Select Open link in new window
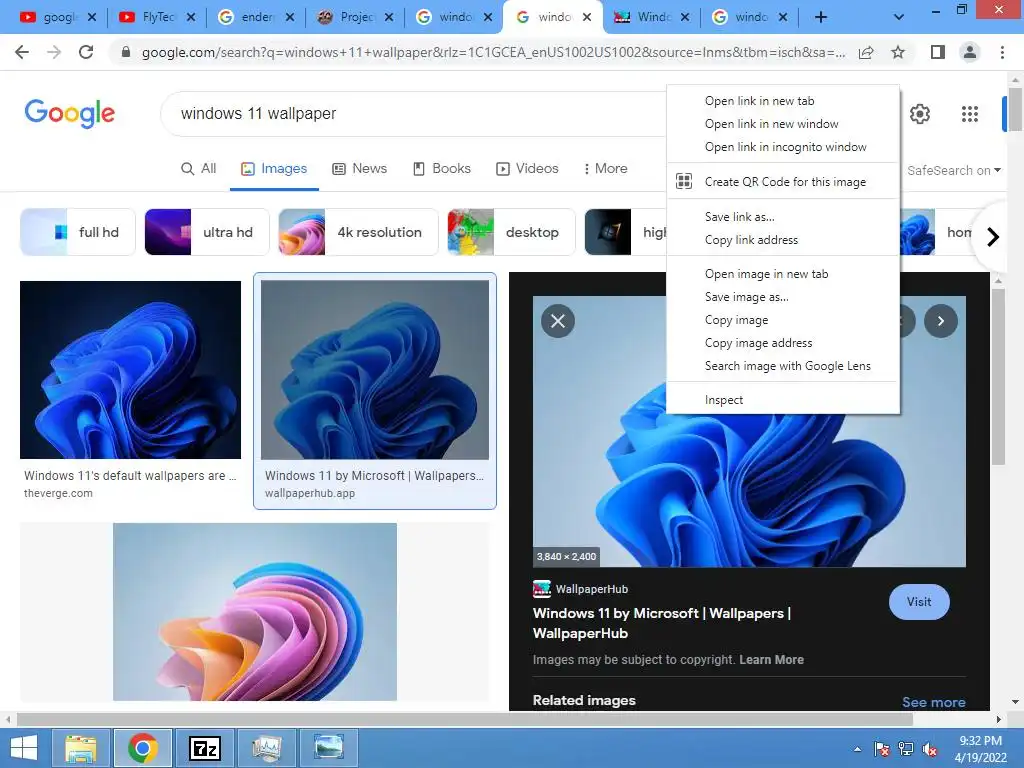The width and height of the screenshot is (1024, 768). [x=783, y=124]
